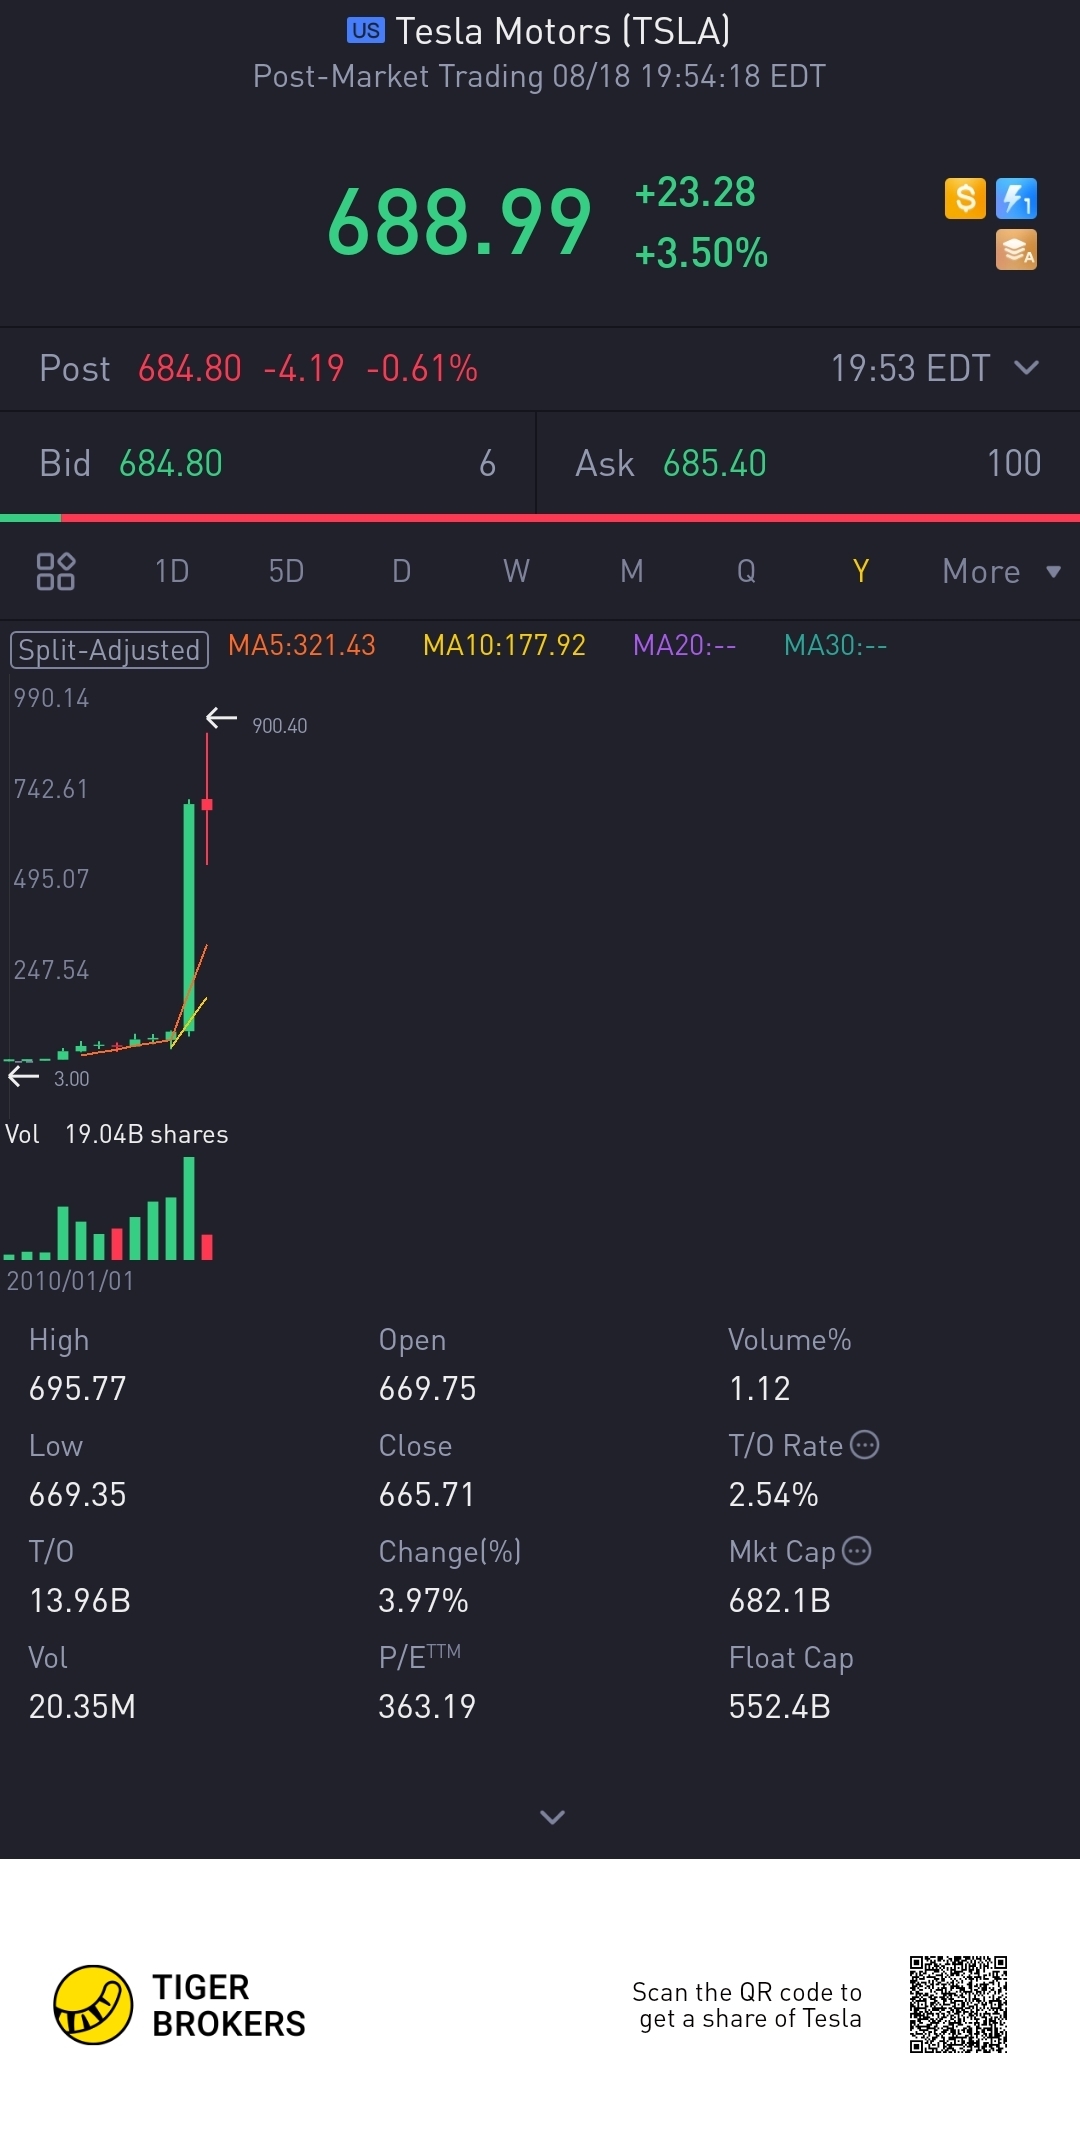This screenshot has width=1080, height=2152.
Task: Tap the Vol value 20.35M
Action: (x=82, y=1706)
